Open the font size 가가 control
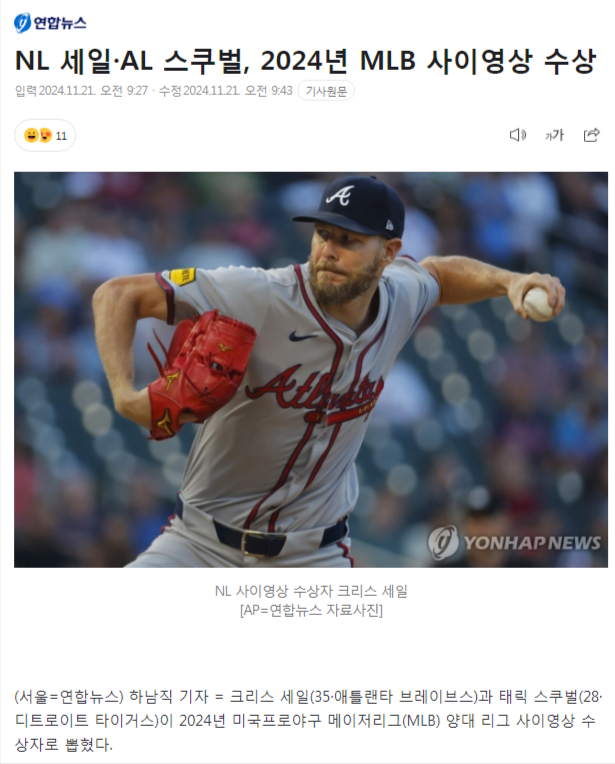The width and height of the screenshot is (615, 764). 554,135
